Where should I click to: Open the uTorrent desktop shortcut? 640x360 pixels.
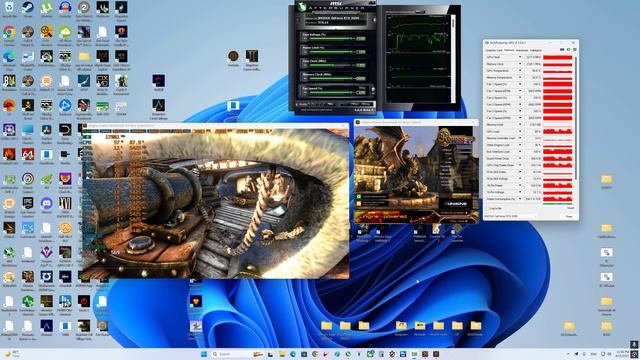coord(46,7)
